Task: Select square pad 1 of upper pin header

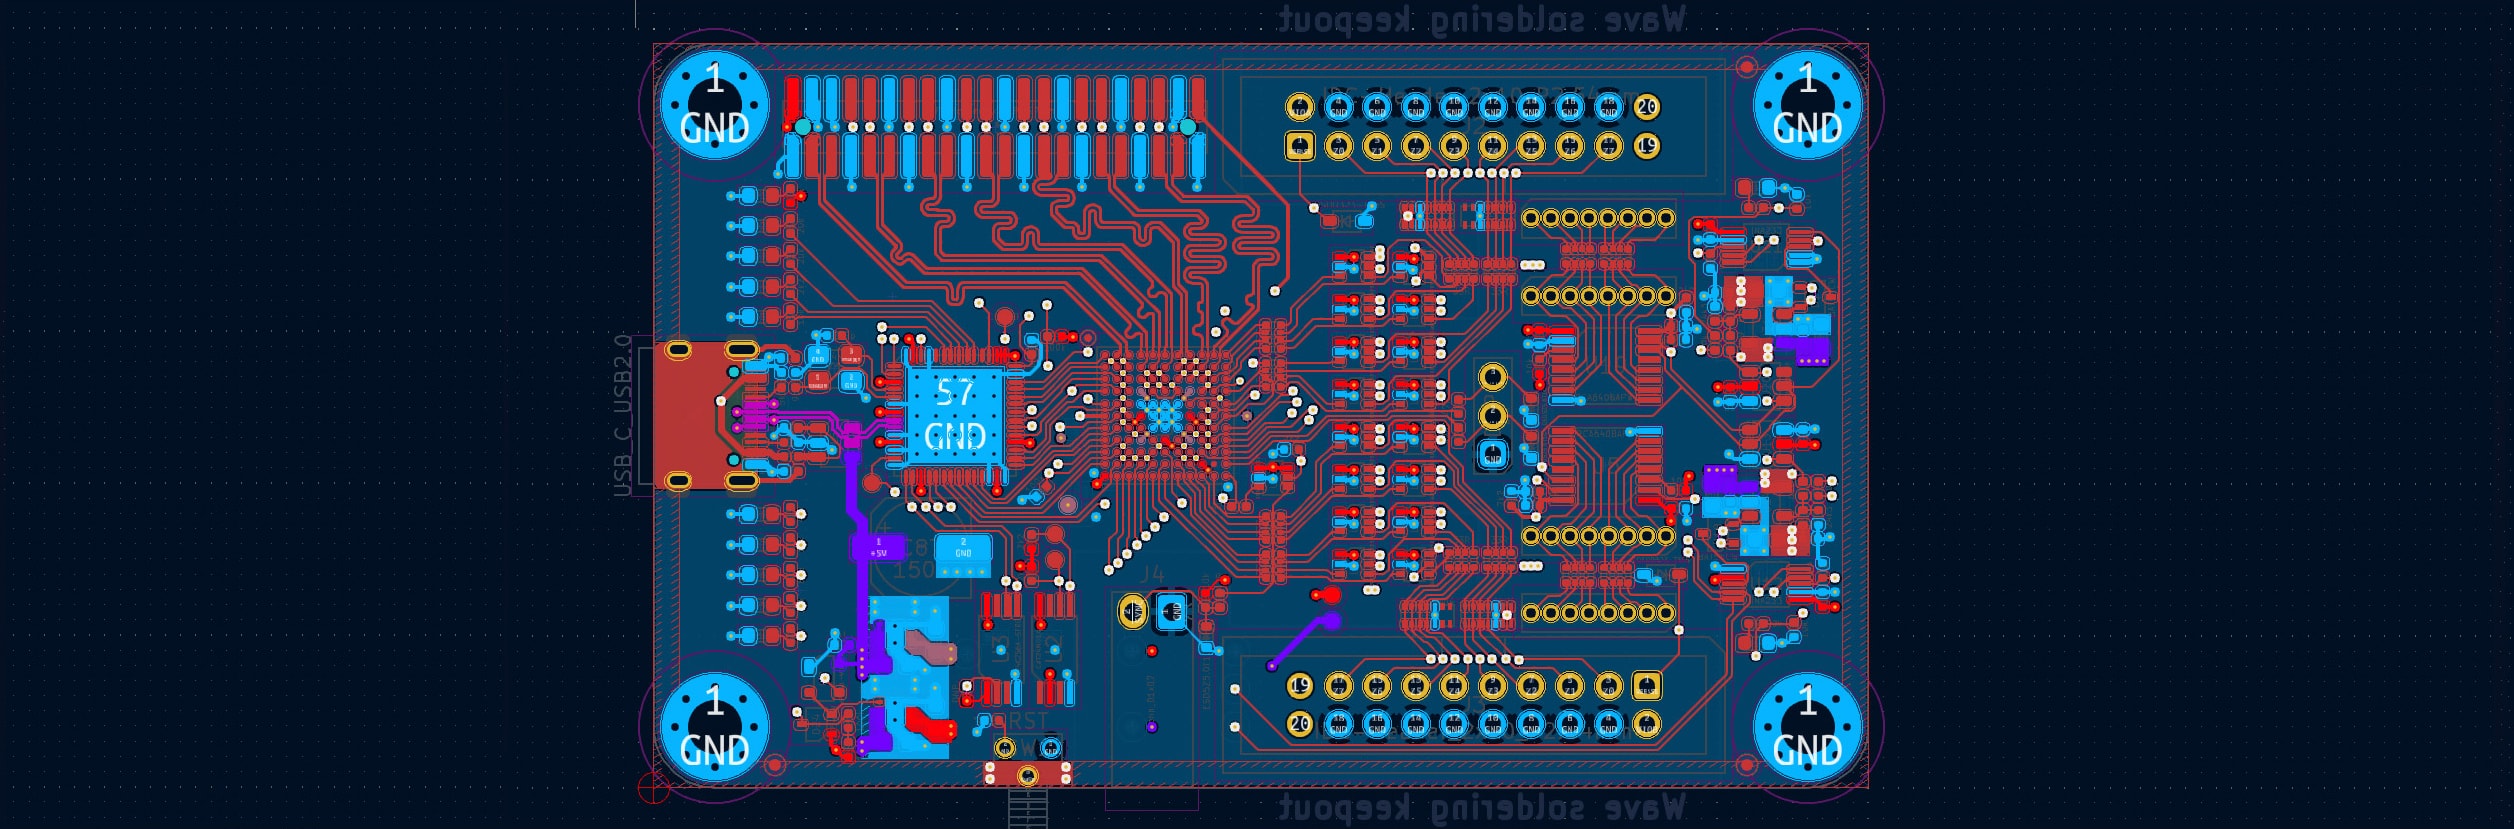Action: click(1299, 147)
